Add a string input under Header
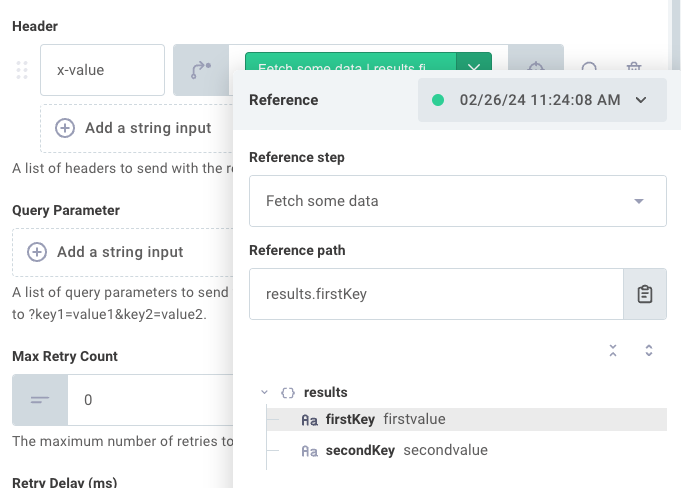Screen dimensions: 681x488 137,128
